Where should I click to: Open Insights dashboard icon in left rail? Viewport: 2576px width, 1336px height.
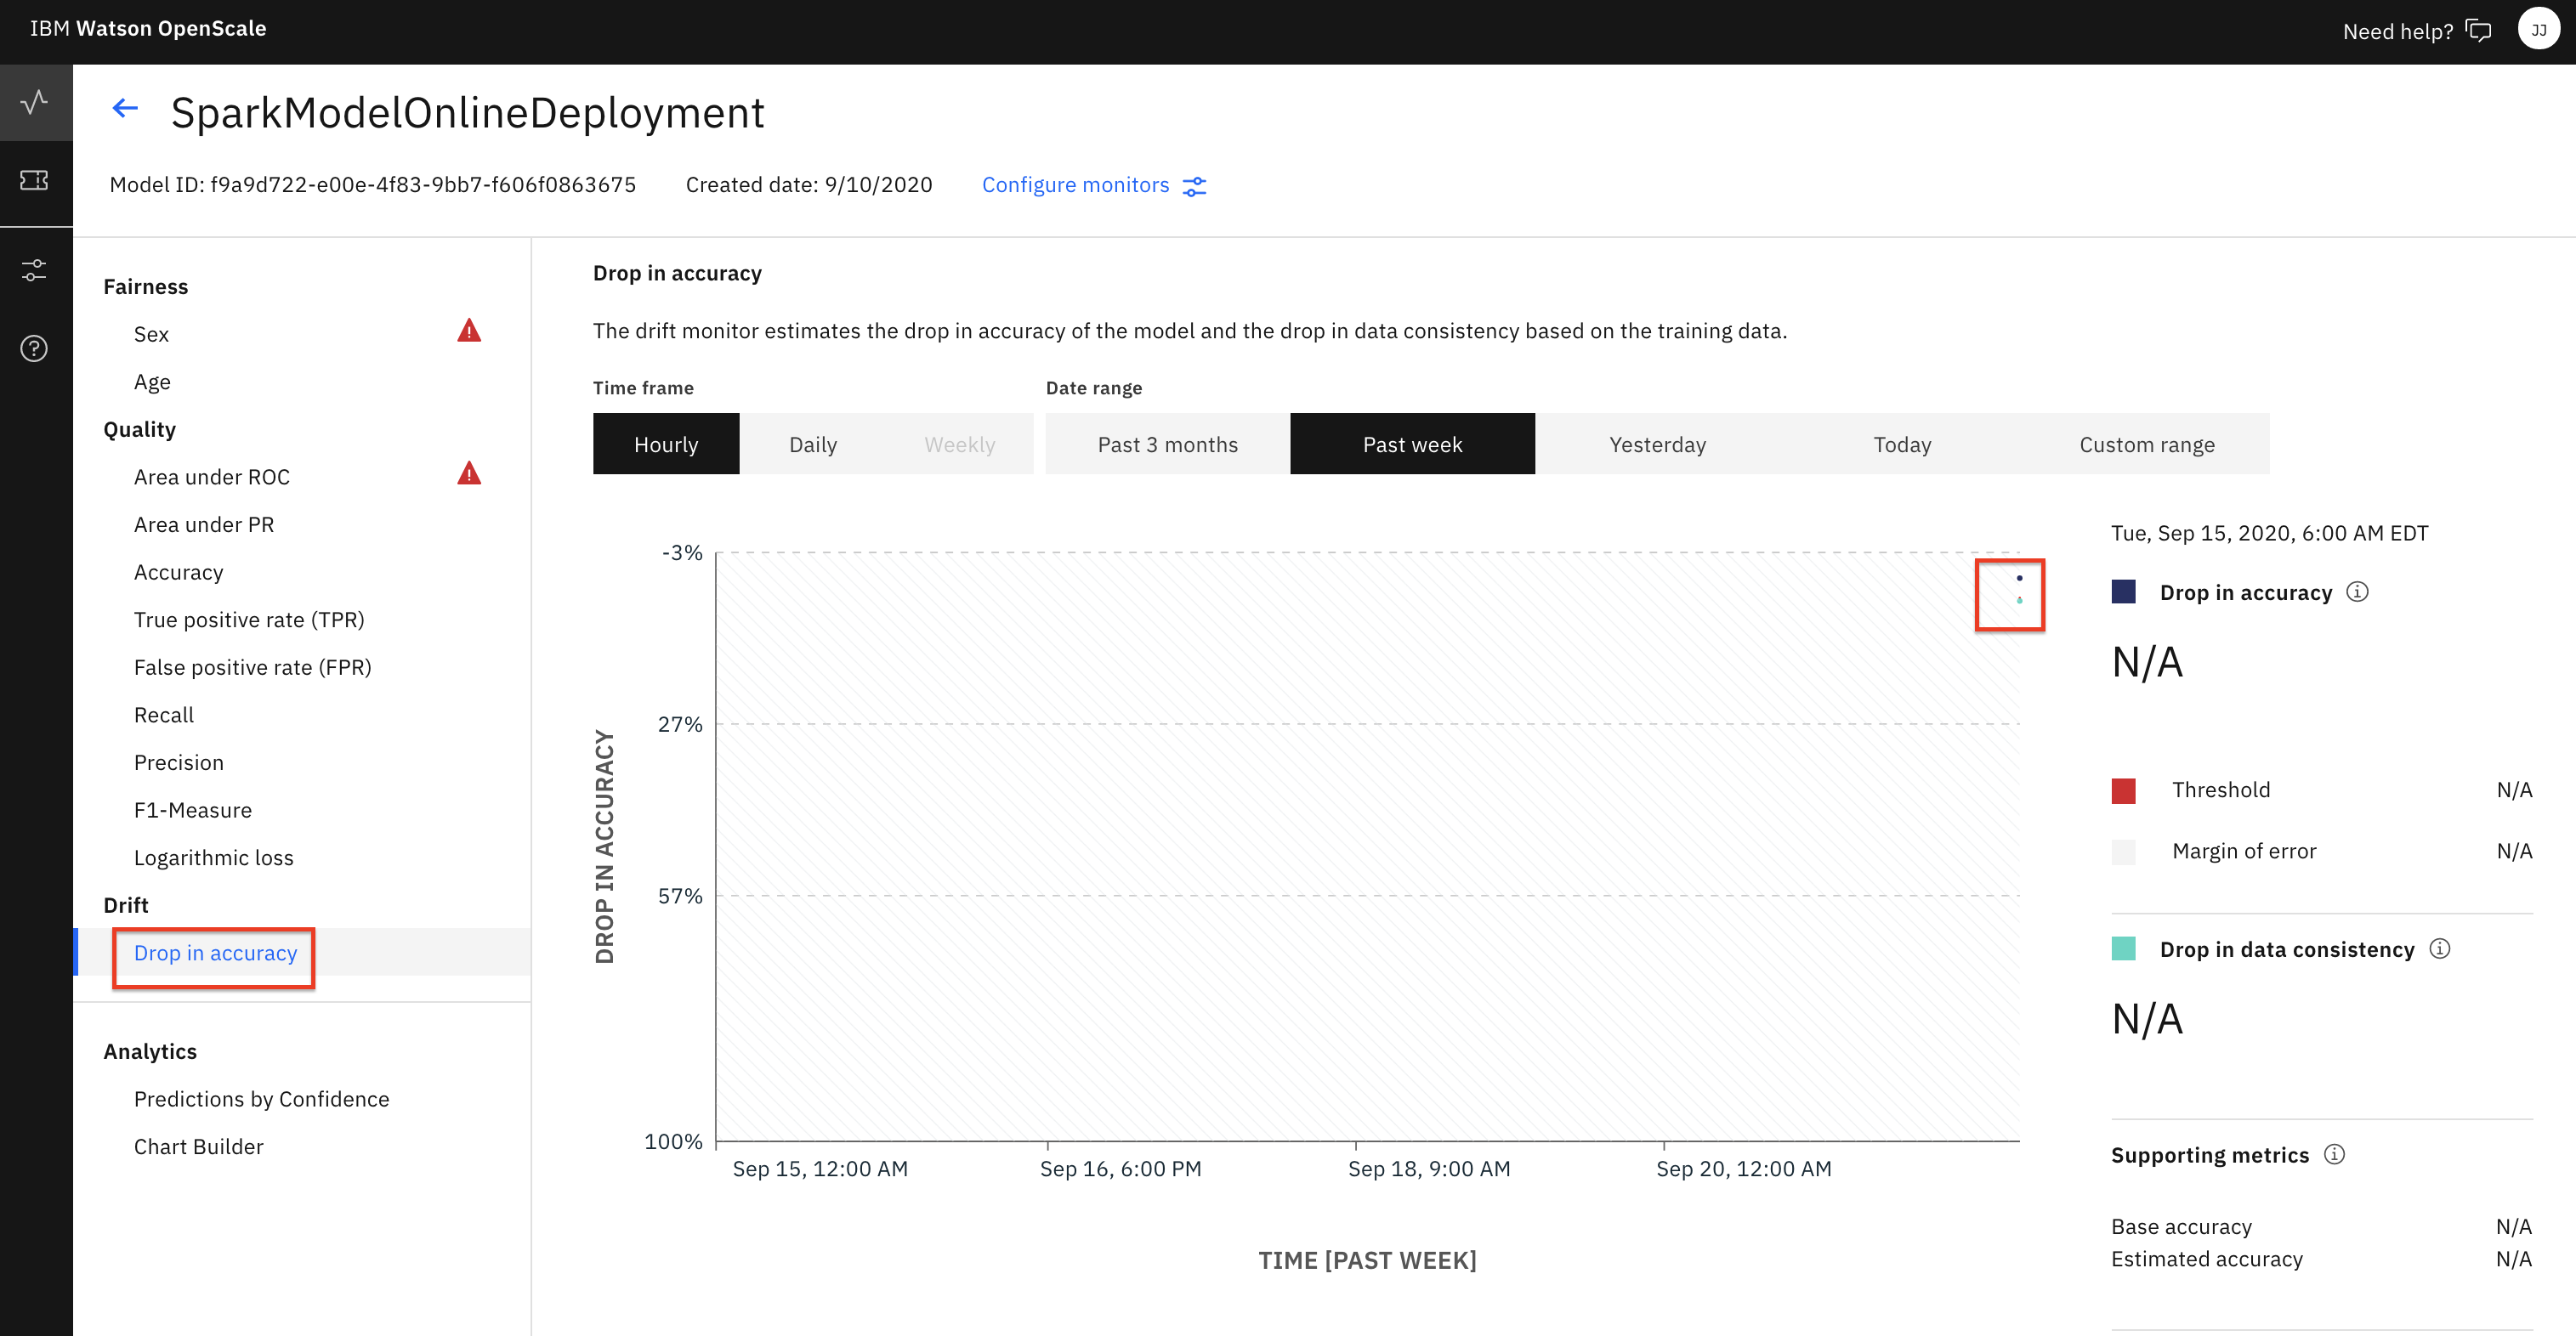point(35,102)
